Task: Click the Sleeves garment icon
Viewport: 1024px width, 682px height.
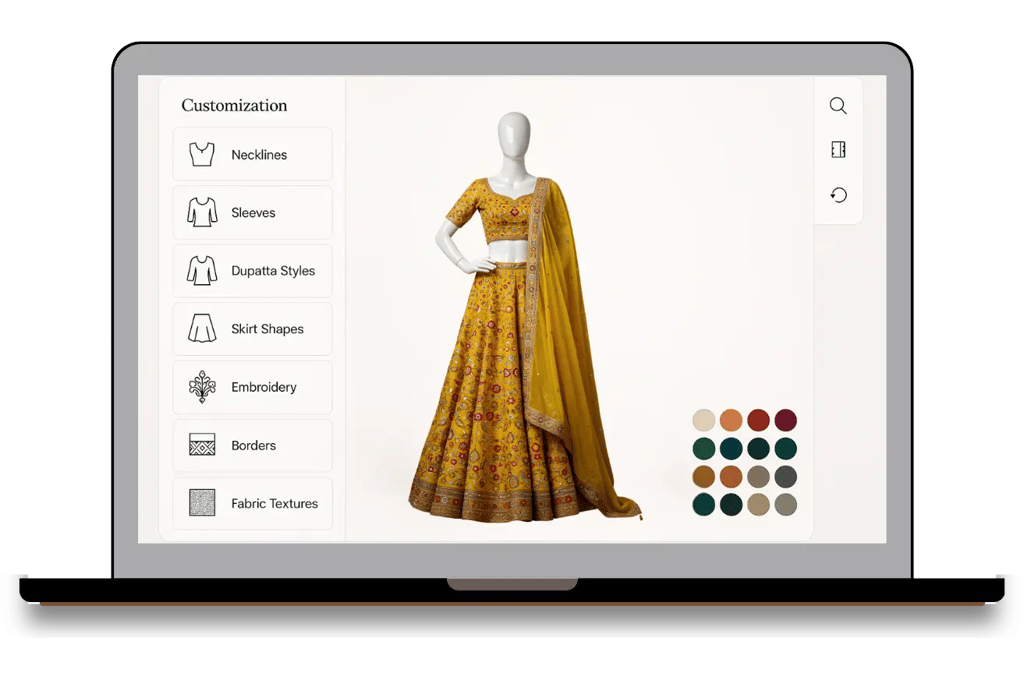Action: (200, 212)
